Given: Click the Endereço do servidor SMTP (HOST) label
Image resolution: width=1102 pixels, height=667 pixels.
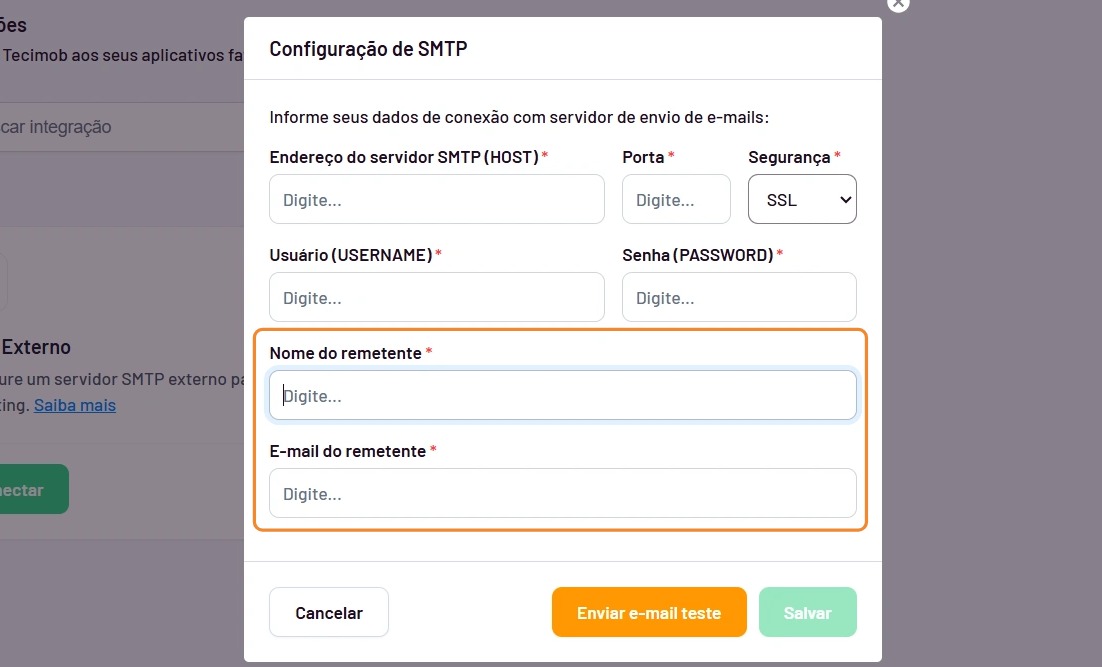Looking at the screenshot, I should click(404, 157).
